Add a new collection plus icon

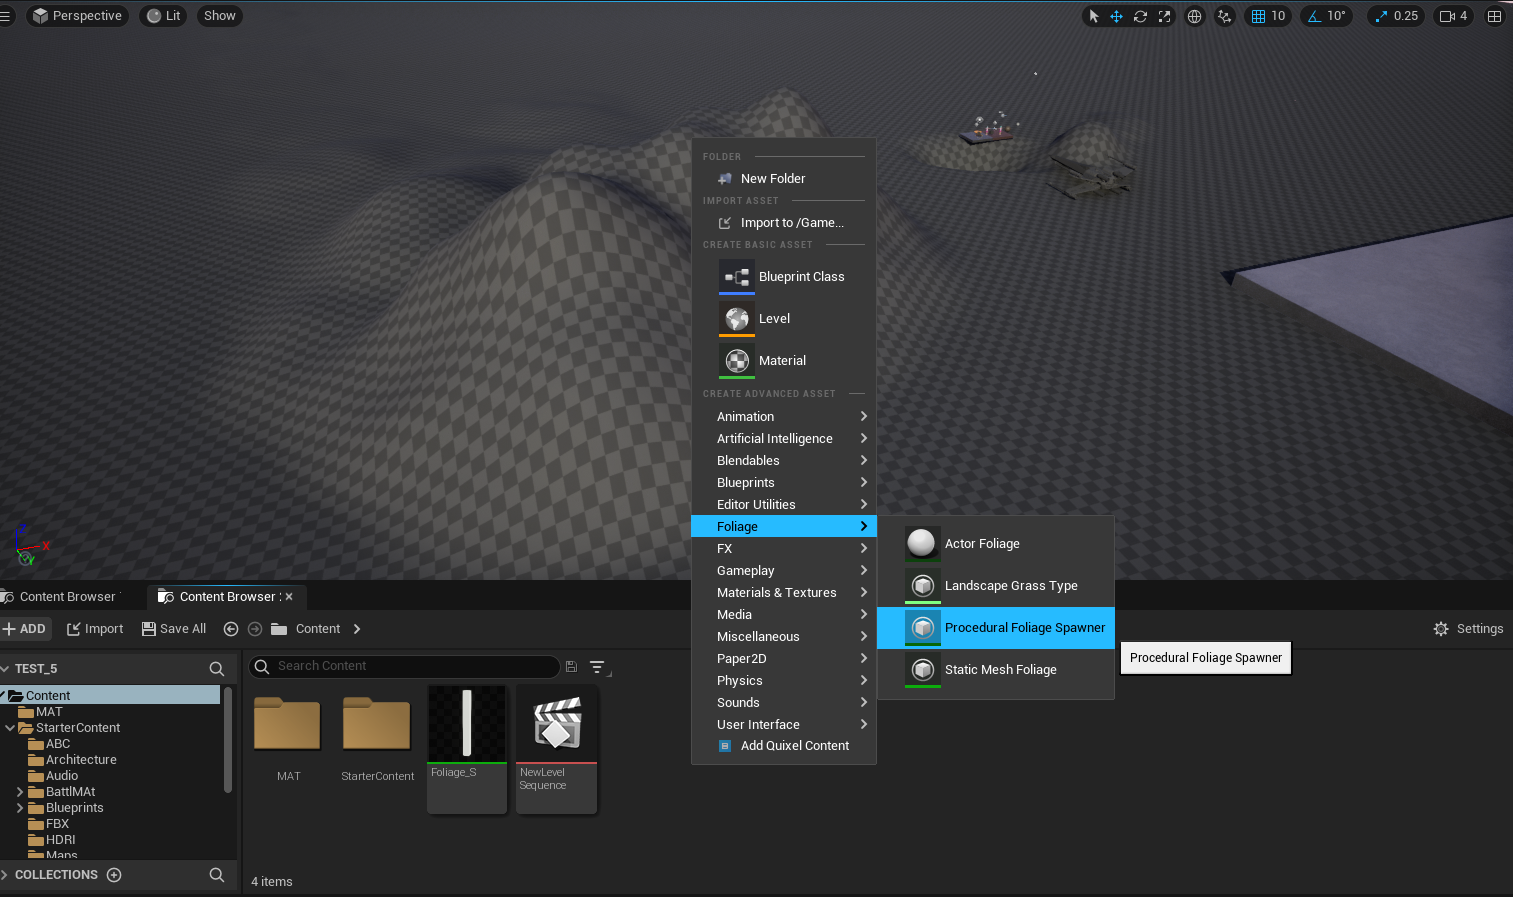pyautogui.click(x=114, y=875)
